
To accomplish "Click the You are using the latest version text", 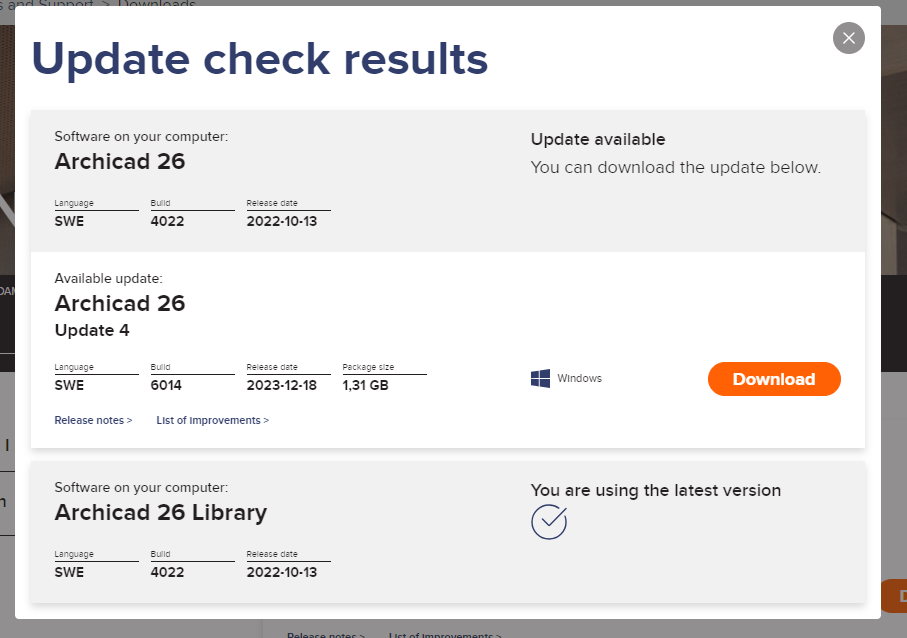I will point(655,490).
